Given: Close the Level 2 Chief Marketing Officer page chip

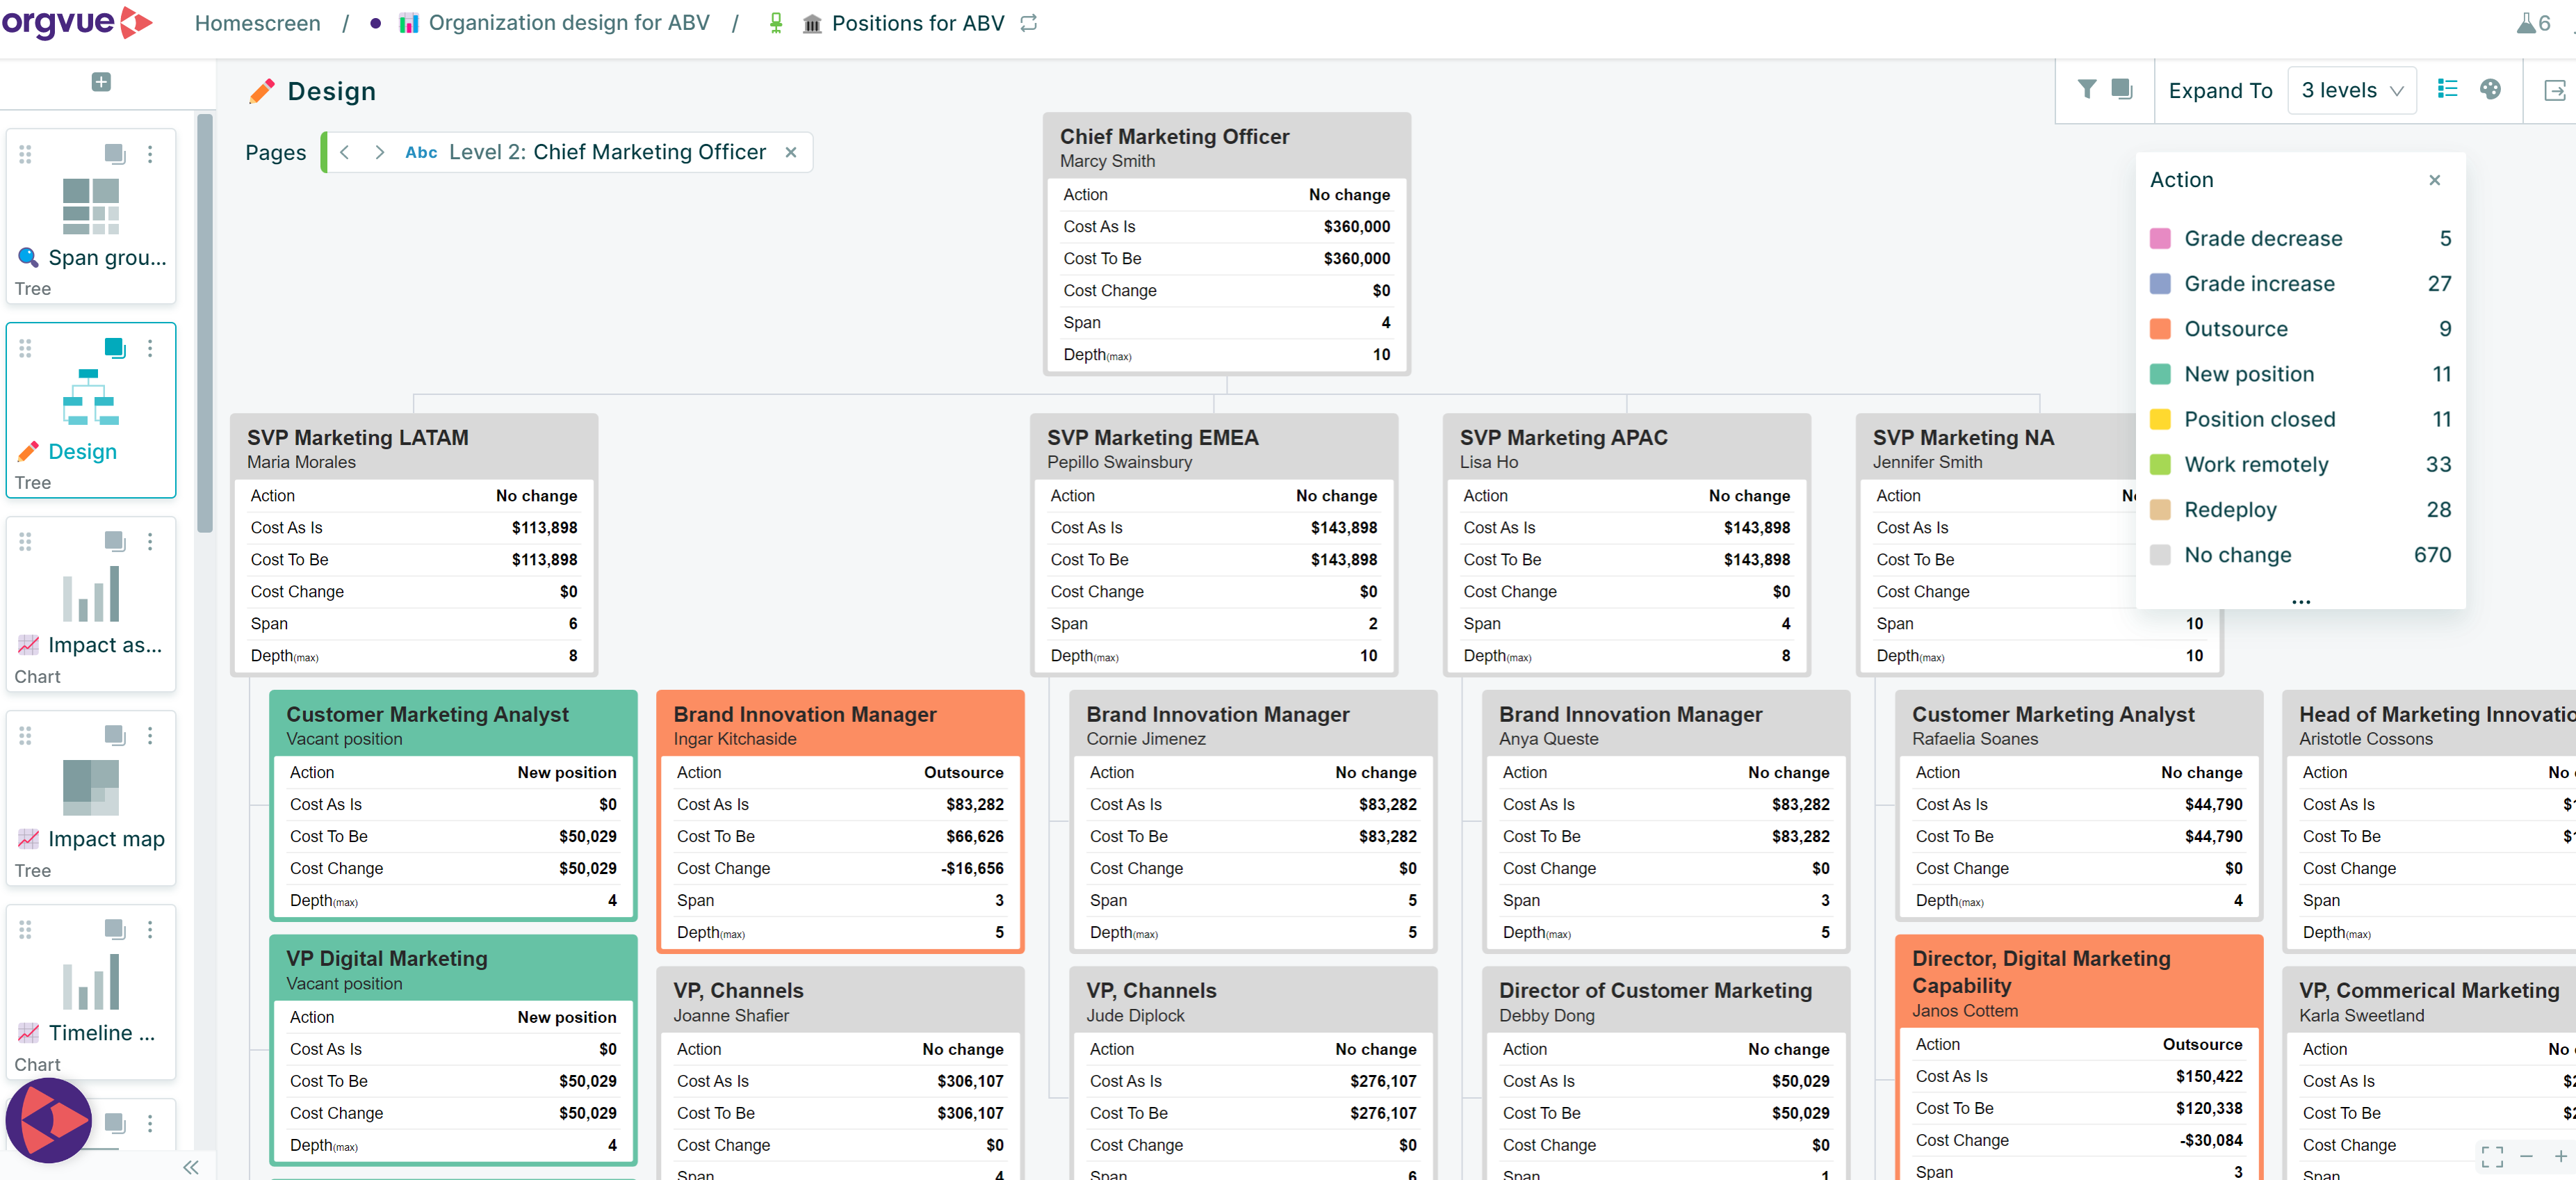Looking at the screenshot, I should pyautogui.click(x=790, y=152).
